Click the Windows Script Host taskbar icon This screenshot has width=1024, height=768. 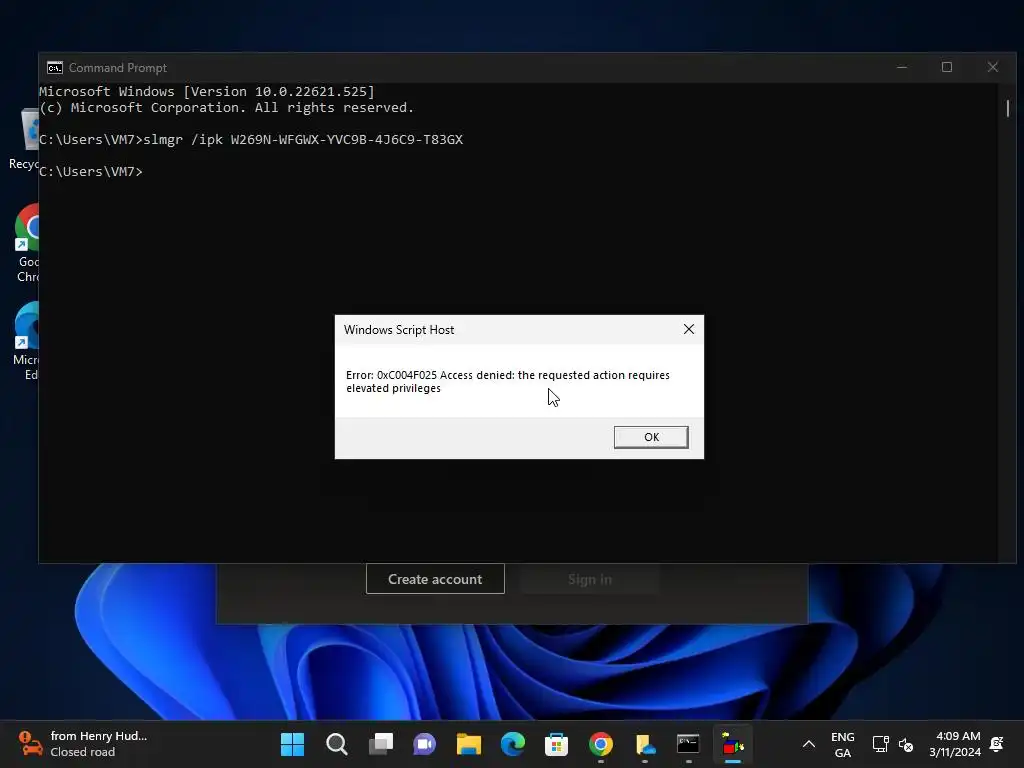tap(733, 744)
